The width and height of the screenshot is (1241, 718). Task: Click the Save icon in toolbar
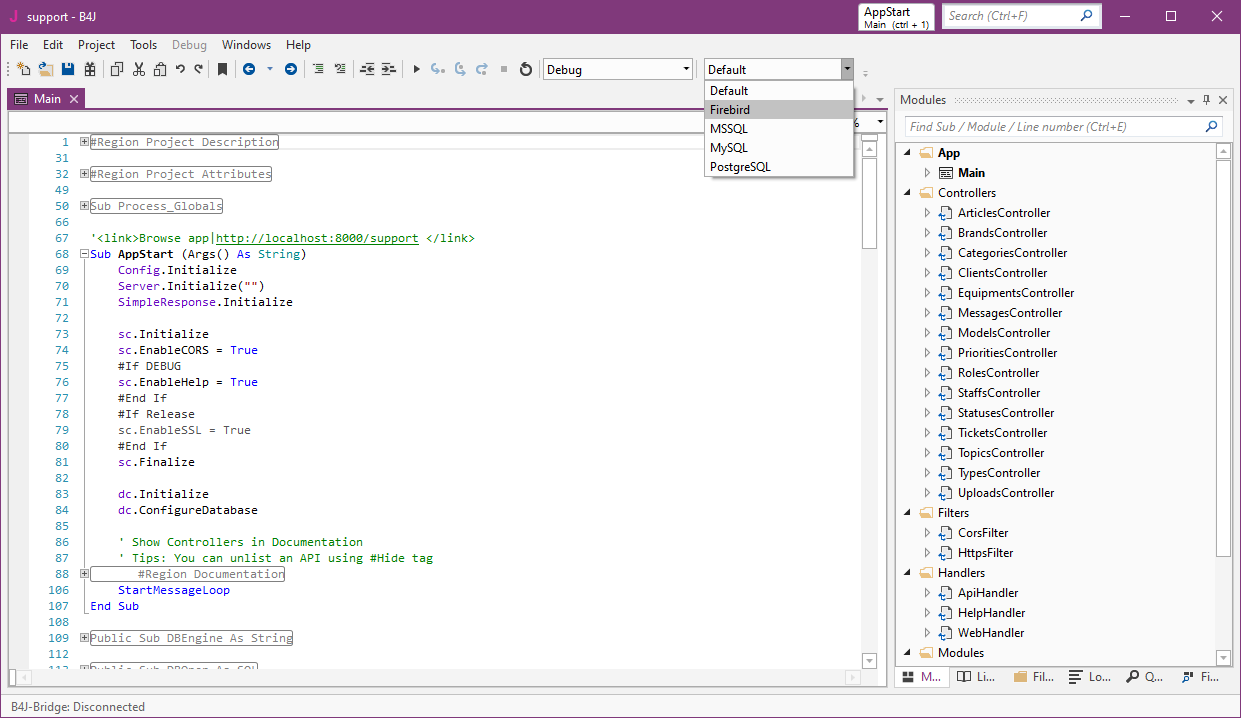pos(68,69)
